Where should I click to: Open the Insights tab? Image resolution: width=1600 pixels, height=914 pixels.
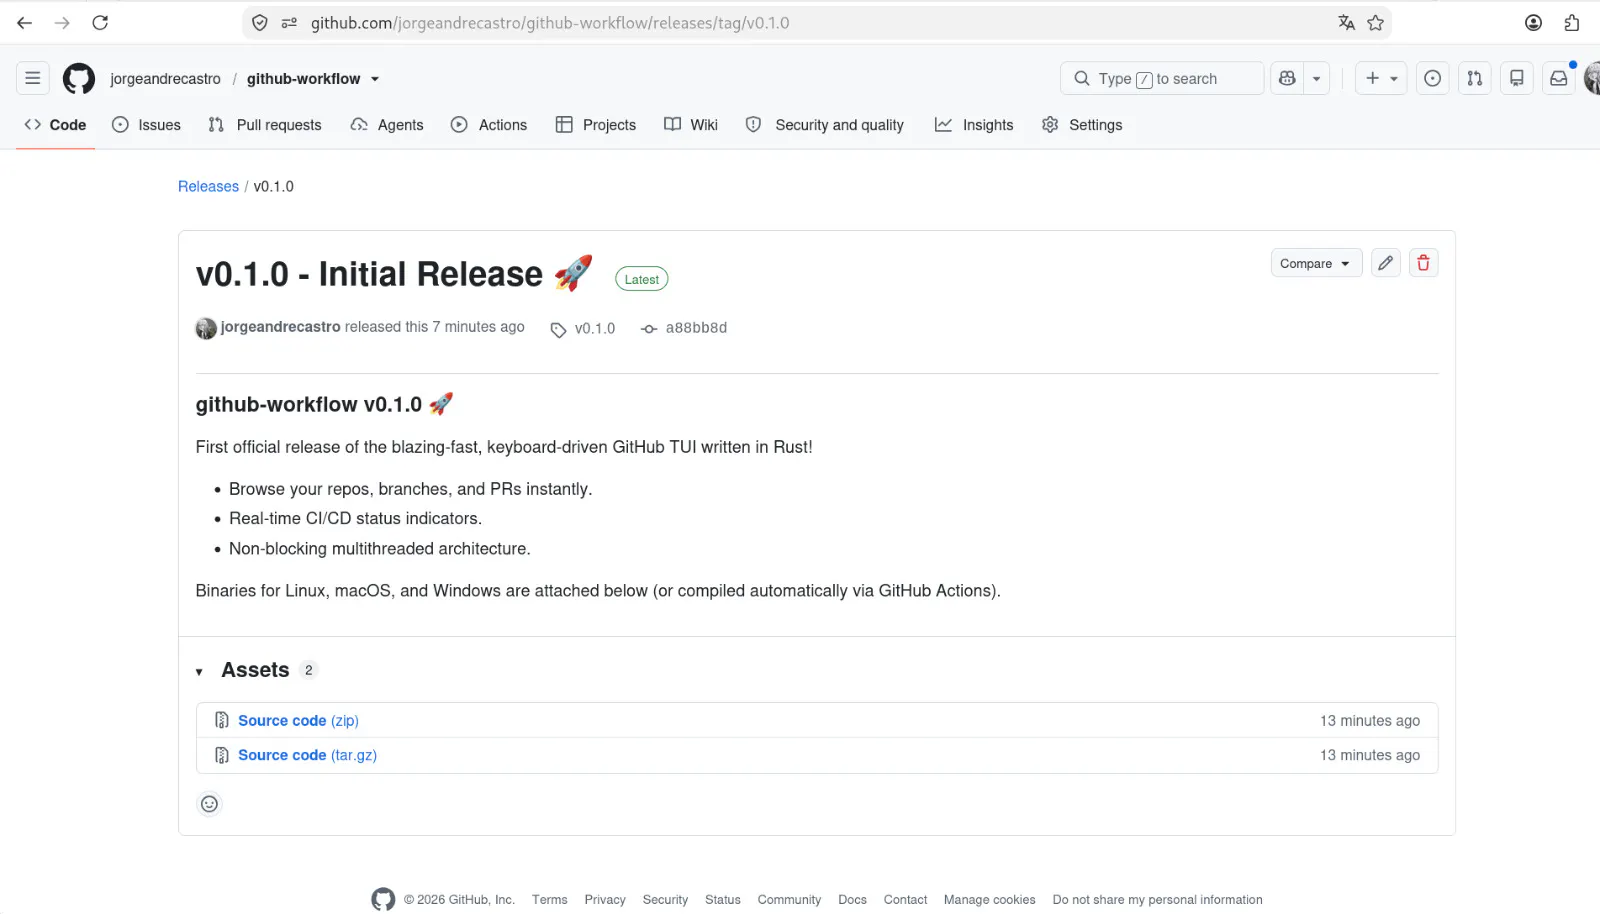[974, 125]
